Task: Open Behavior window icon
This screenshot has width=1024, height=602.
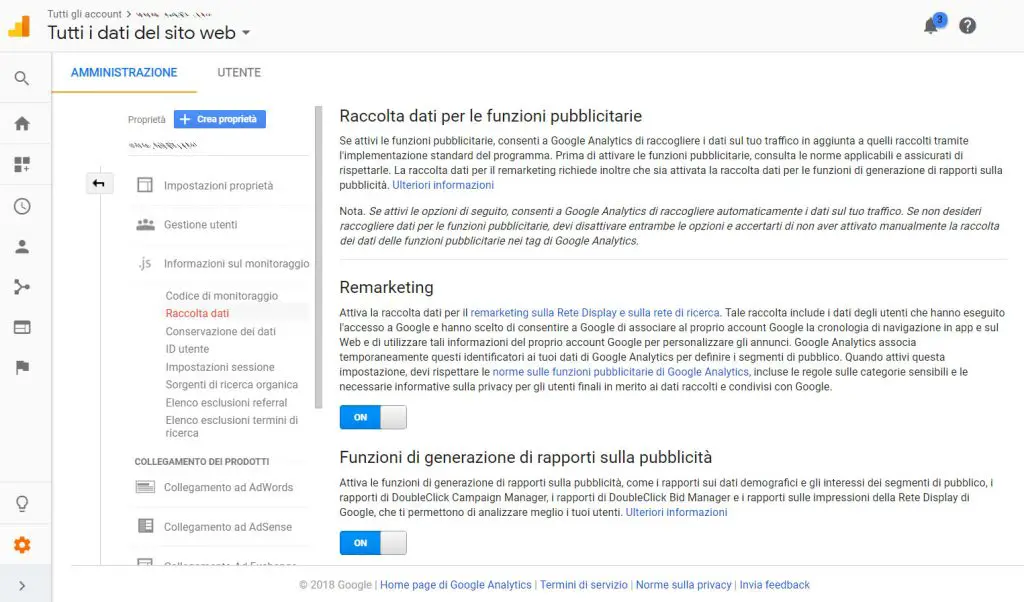Action: coord(22,327)
